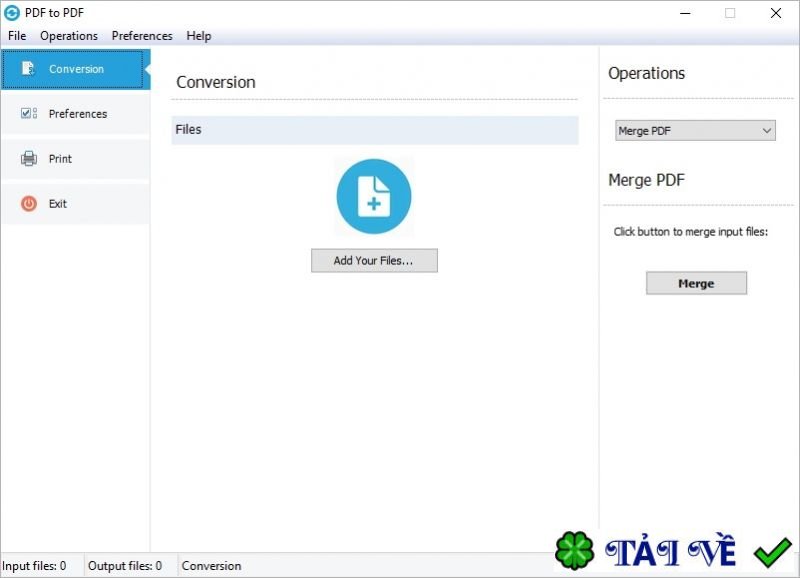Switch to Preferences in the sidebar
Screen dimensions: 800x578
(x=76, y=114)
